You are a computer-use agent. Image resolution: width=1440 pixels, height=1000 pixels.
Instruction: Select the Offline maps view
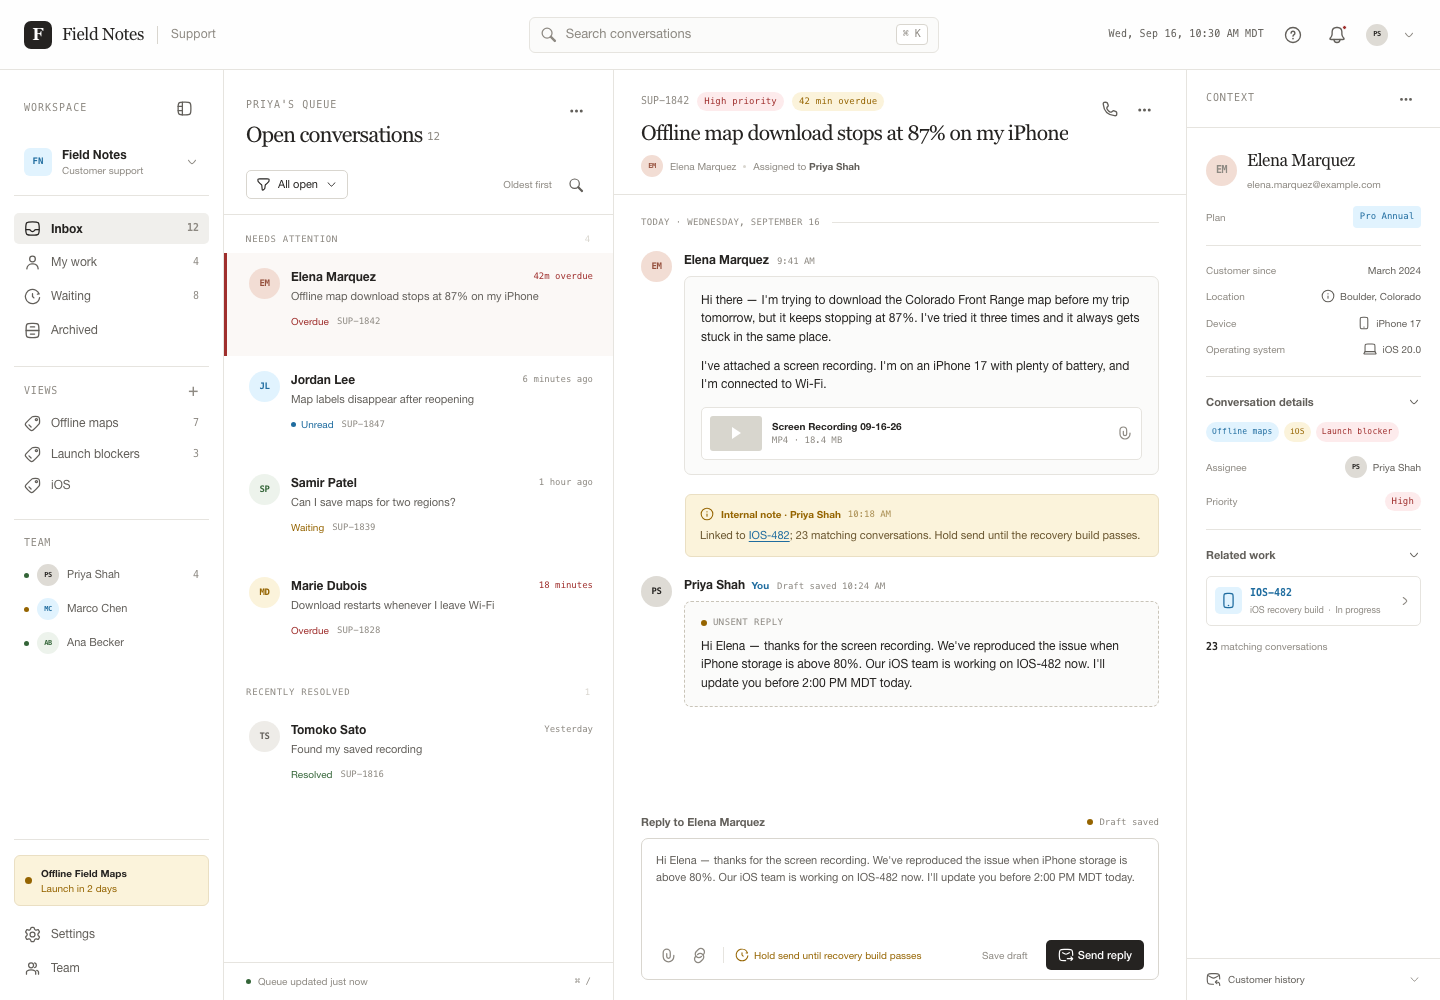[x=111, y=423]
